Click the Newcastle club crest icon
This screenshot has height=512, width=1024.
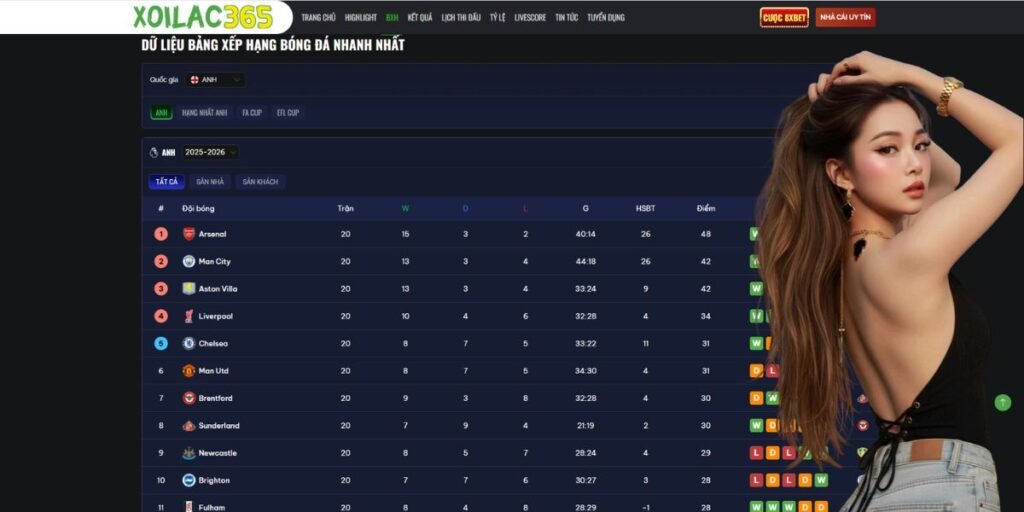[189, 453]
